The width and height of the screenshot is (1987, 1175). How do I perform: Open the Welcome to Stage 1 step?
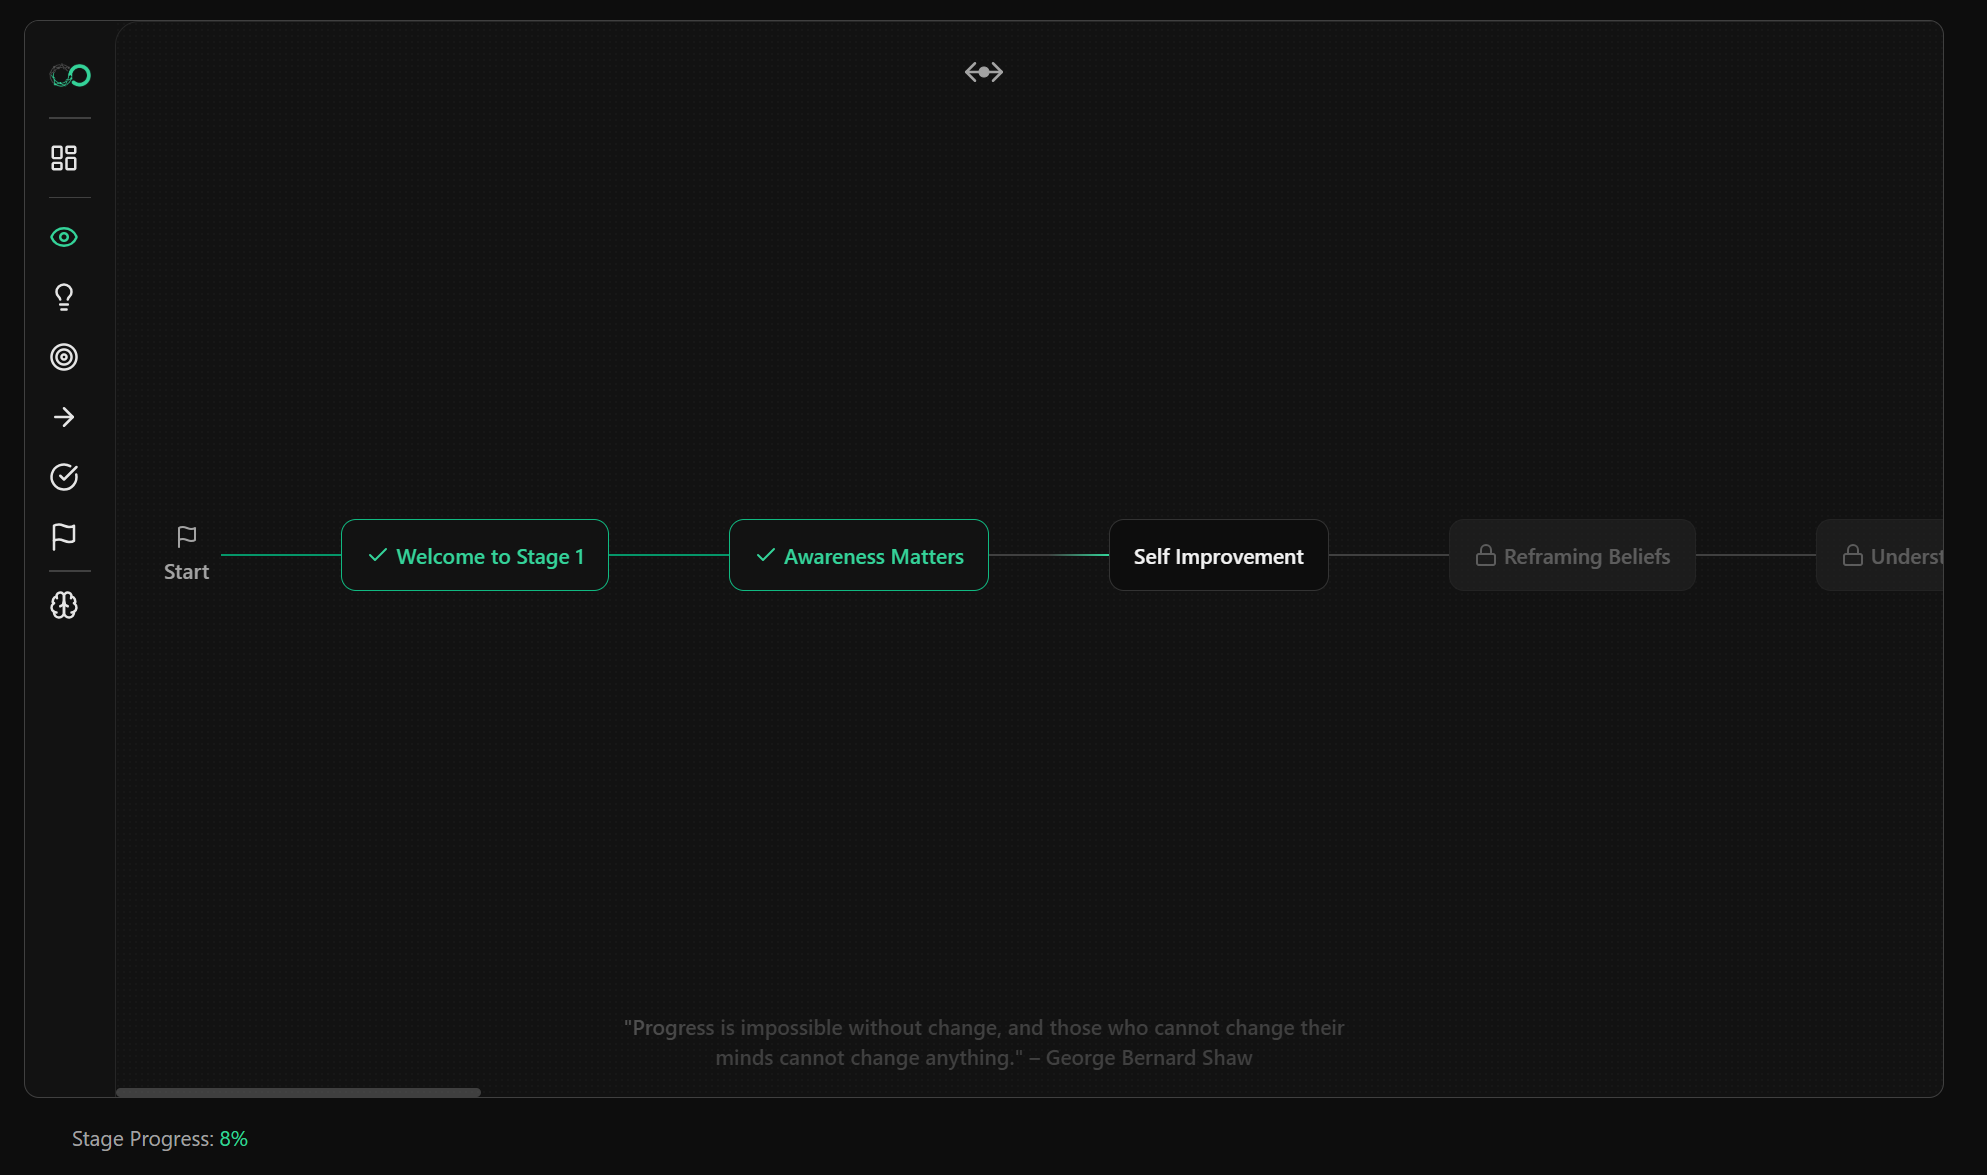point(475,556)
